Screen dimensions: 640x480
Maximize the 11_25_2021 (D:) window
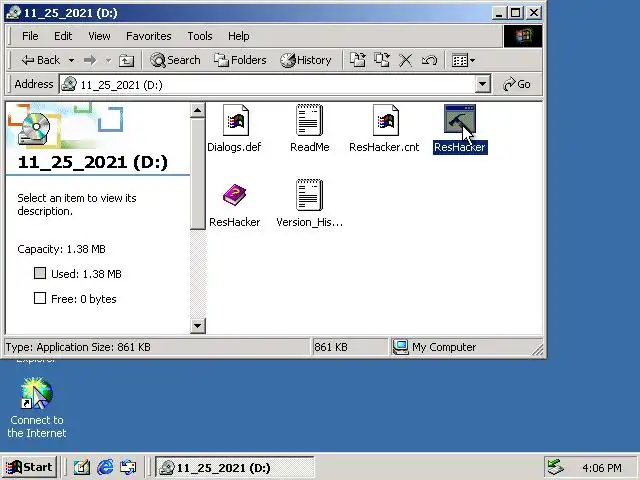pyautogui.click(x=516, y=13)
